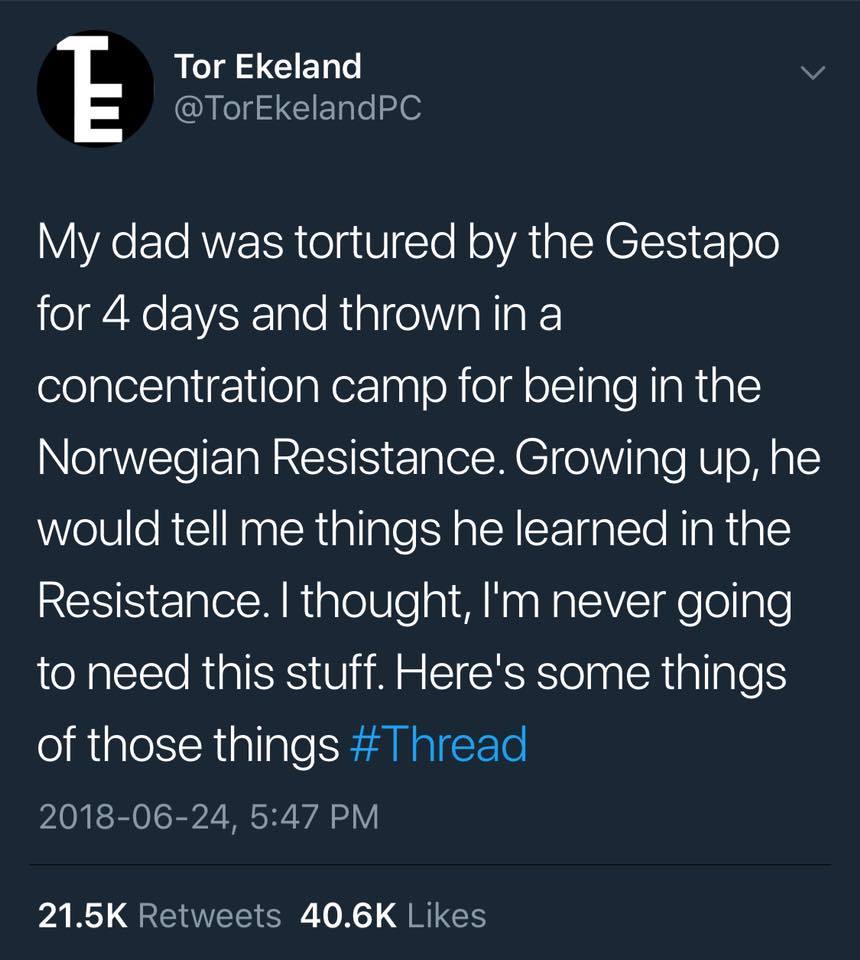Viewport: 860px width, 960px height.
Task: Click the line "would tell me things he learned"
Action: [x=413, y=531]
